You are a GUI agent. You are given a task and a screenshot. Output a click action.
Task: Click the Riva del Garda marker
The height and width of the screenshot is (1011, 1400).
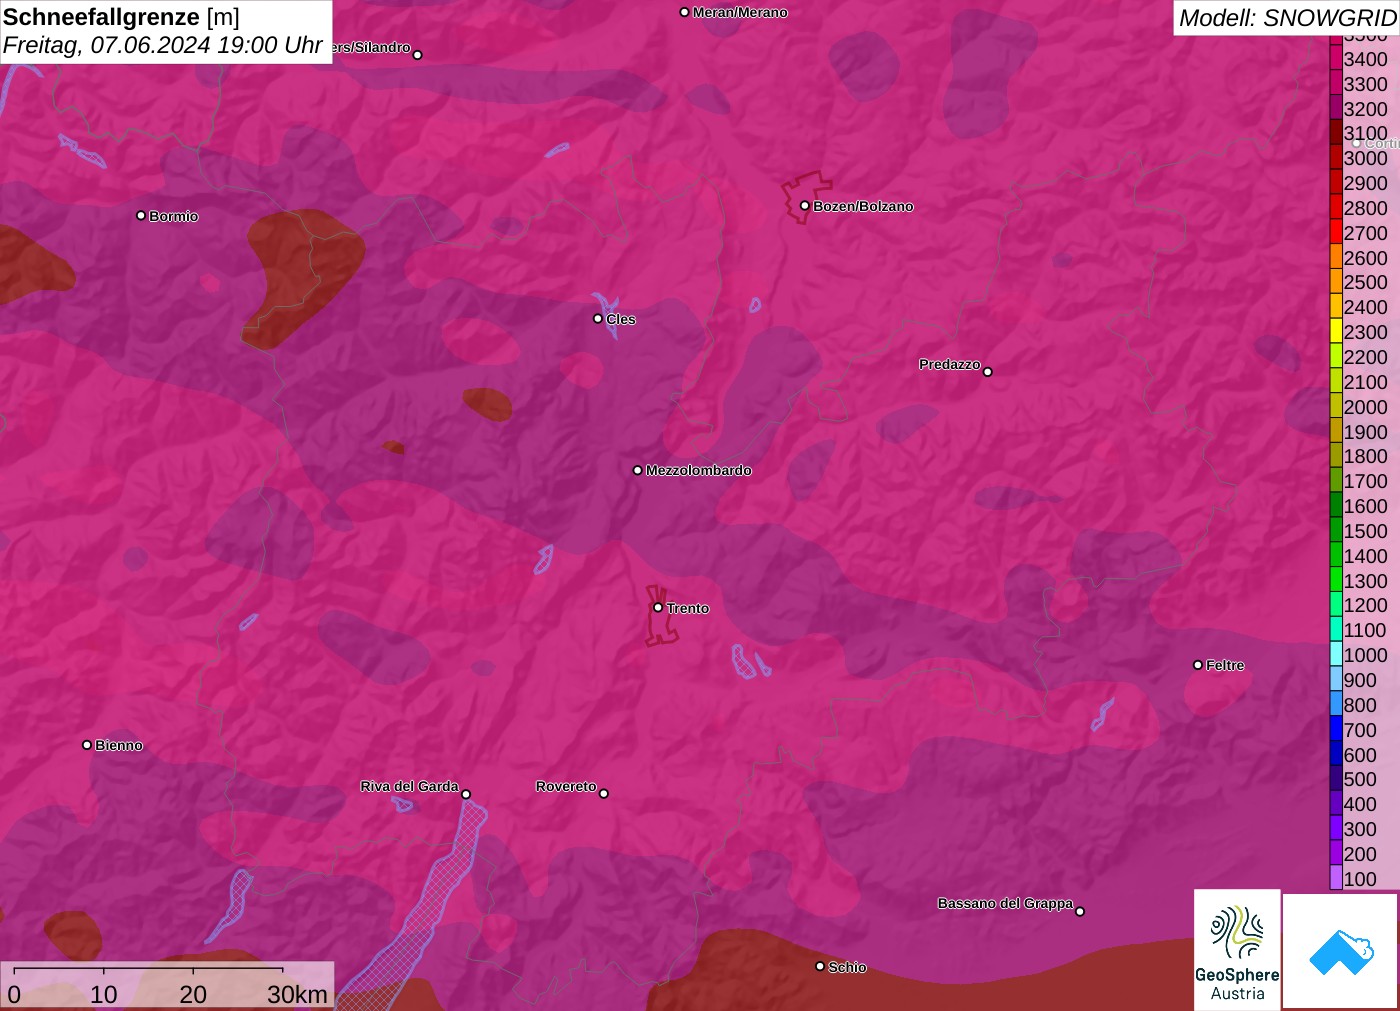click(466, 794)
